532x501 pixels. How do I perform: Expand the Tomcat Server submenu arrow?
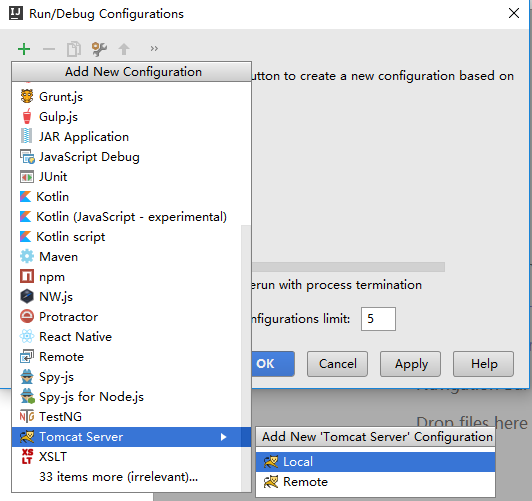(x=223, y=437)
